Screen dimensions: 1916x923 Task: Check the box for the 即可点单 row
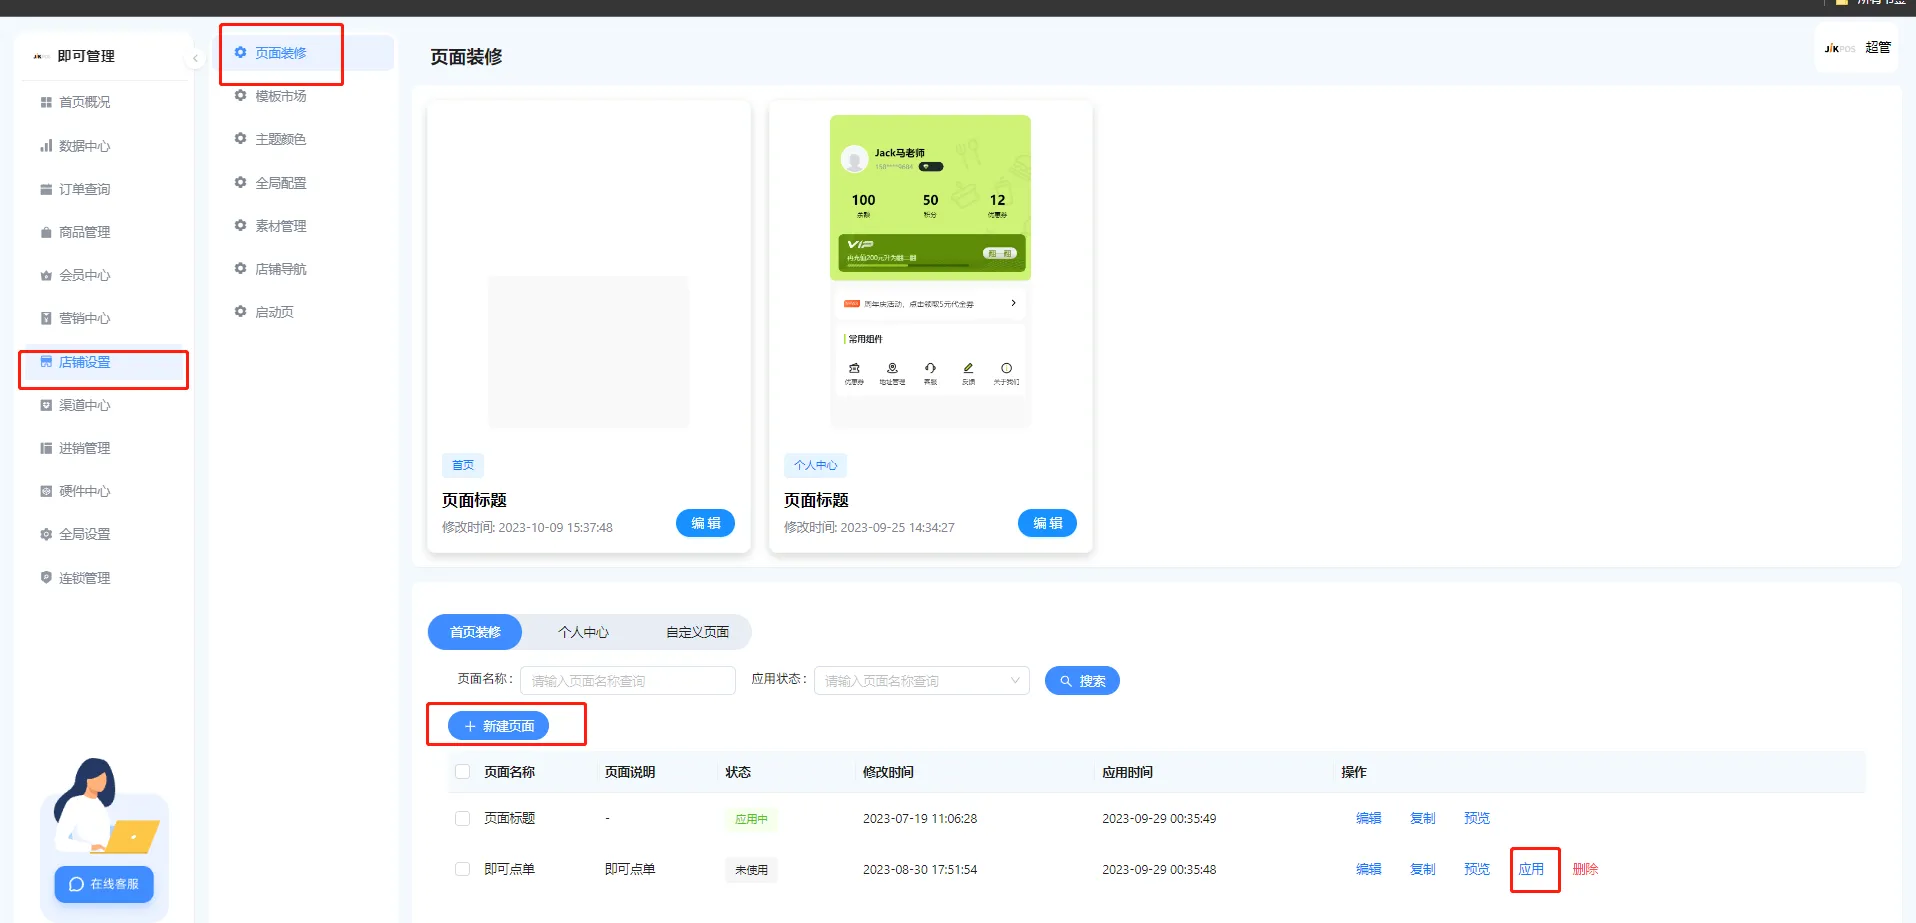pyautogui.click(x=462, y=869)
